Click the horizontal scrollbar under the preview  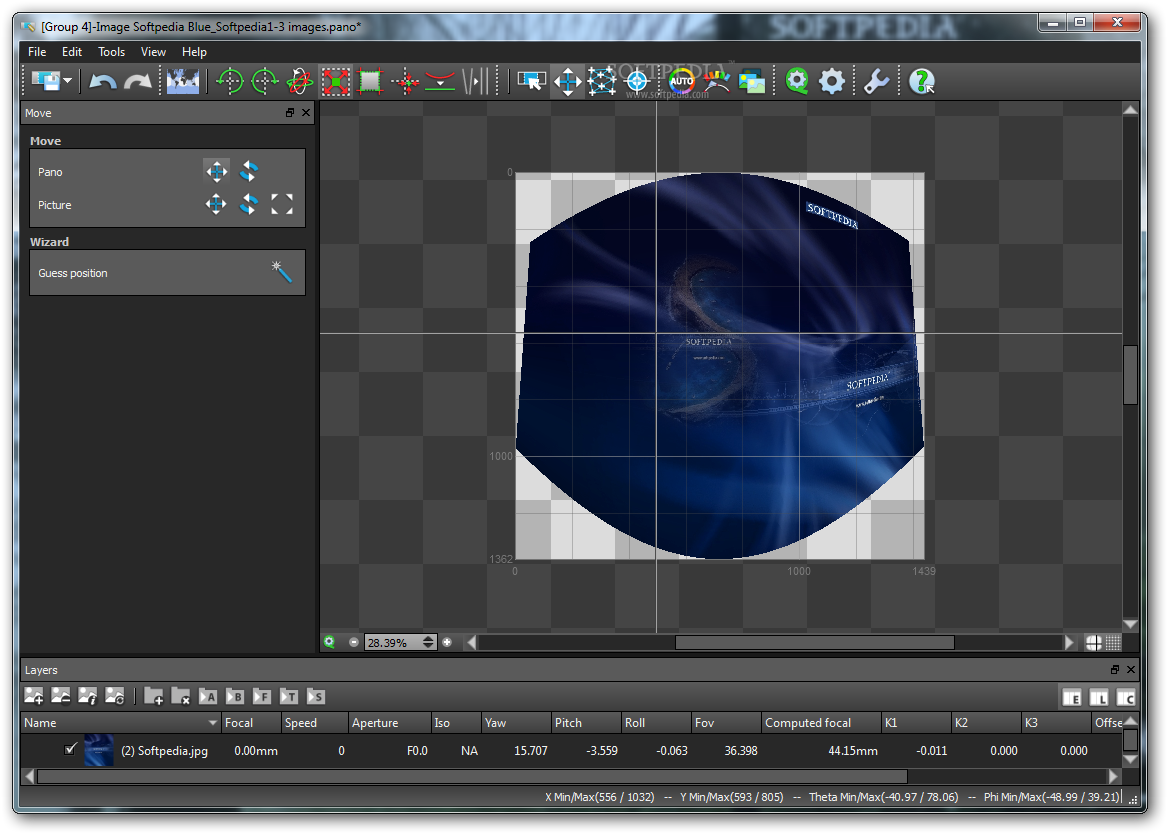(771, 642)
